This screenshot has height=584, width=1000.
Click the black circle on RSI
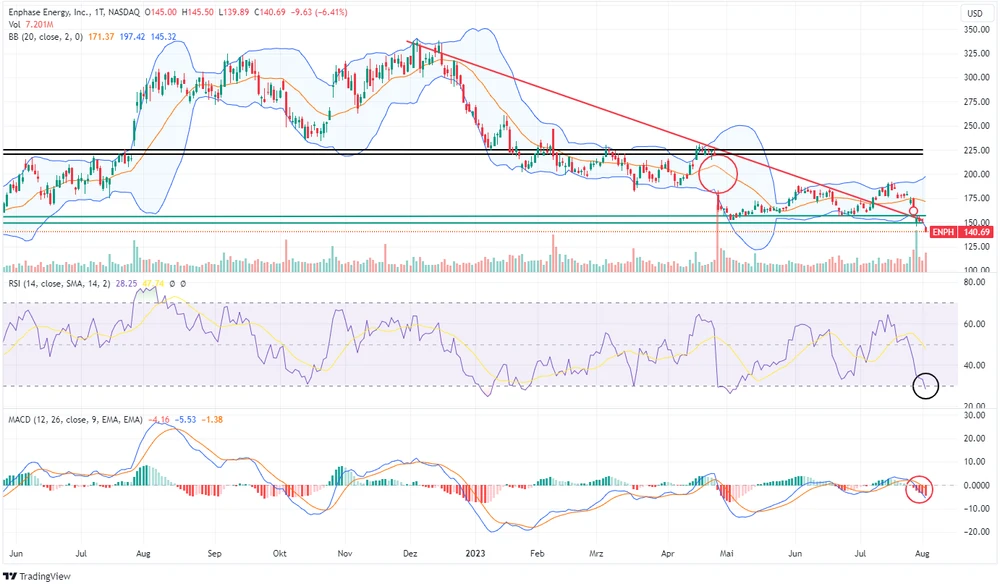926,386
